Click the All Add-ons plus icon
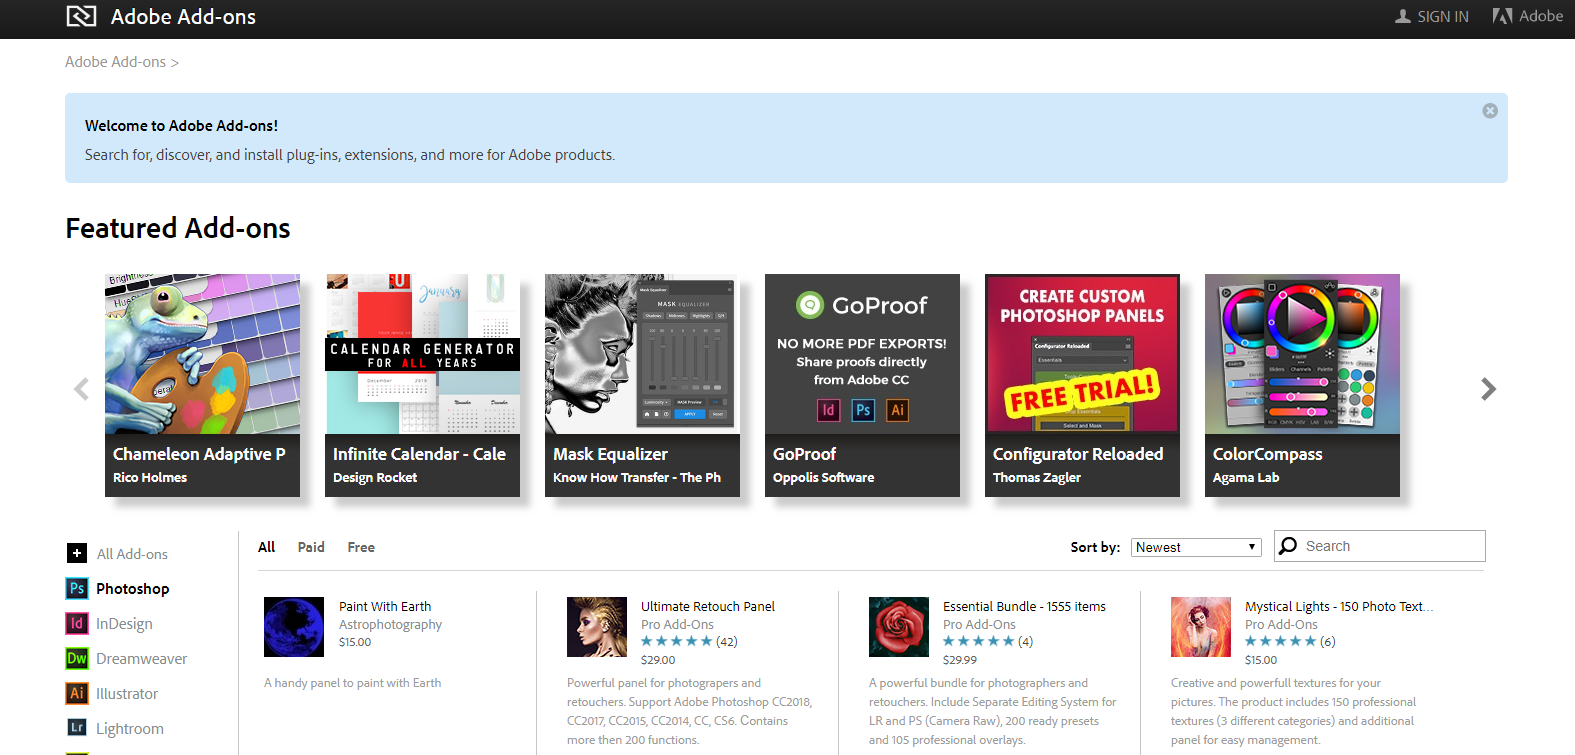1575x755 pixels. point(77,553)
